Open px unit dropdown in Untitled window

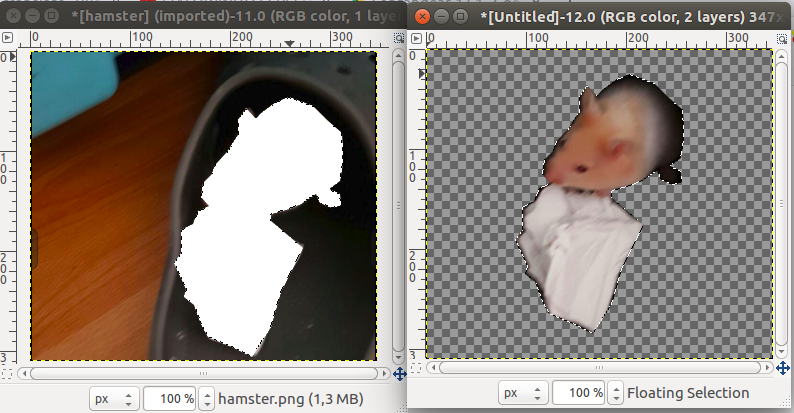tap(523, 393)
